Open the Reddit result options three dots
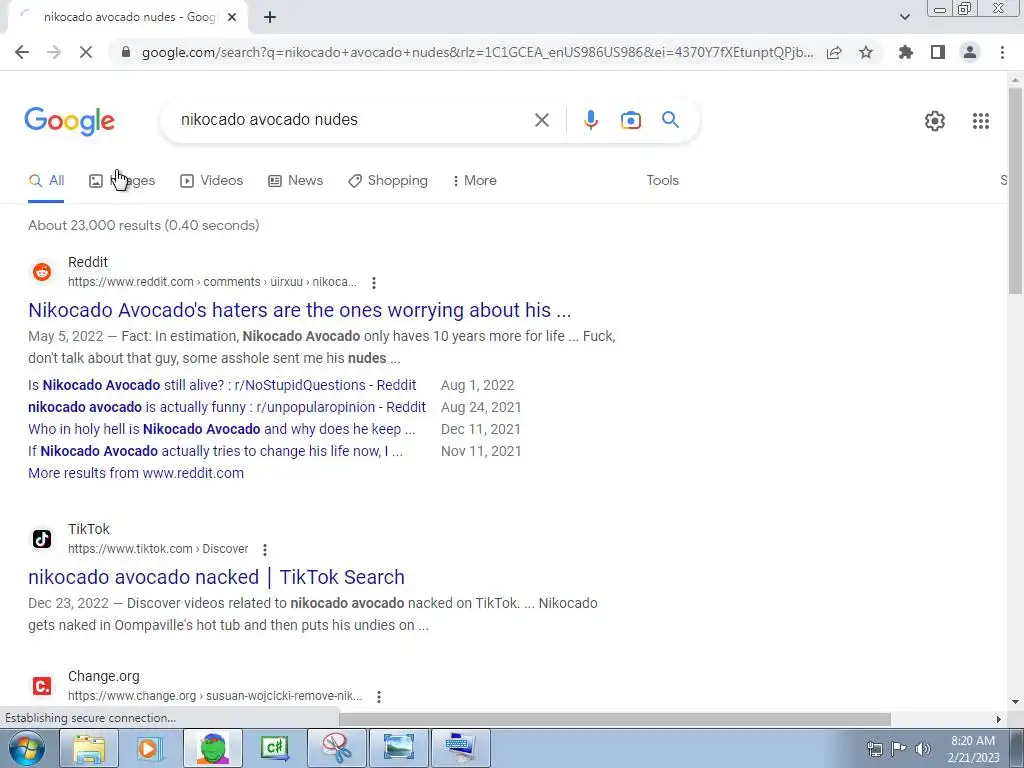This screenshot has width=1024, height=768. click(x=374, y=283)
